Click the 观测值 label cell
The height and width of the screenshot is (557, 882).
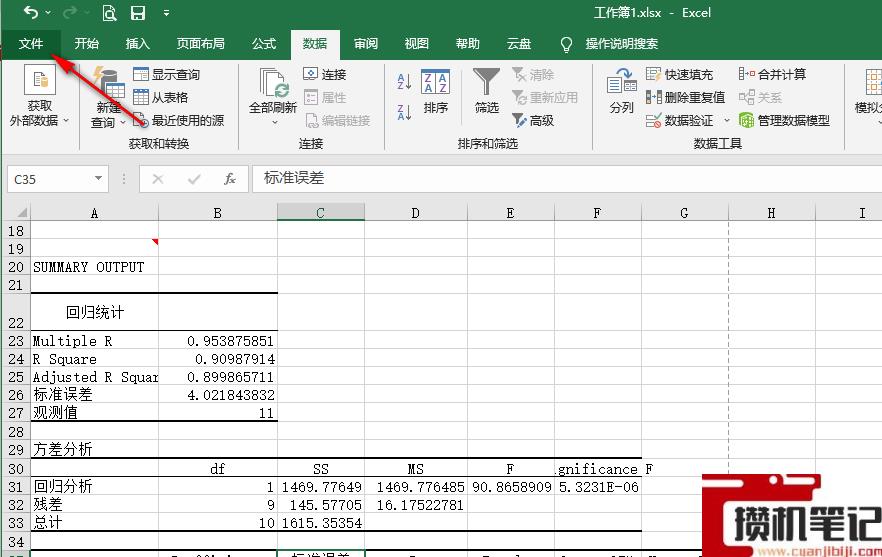(94, 413)
